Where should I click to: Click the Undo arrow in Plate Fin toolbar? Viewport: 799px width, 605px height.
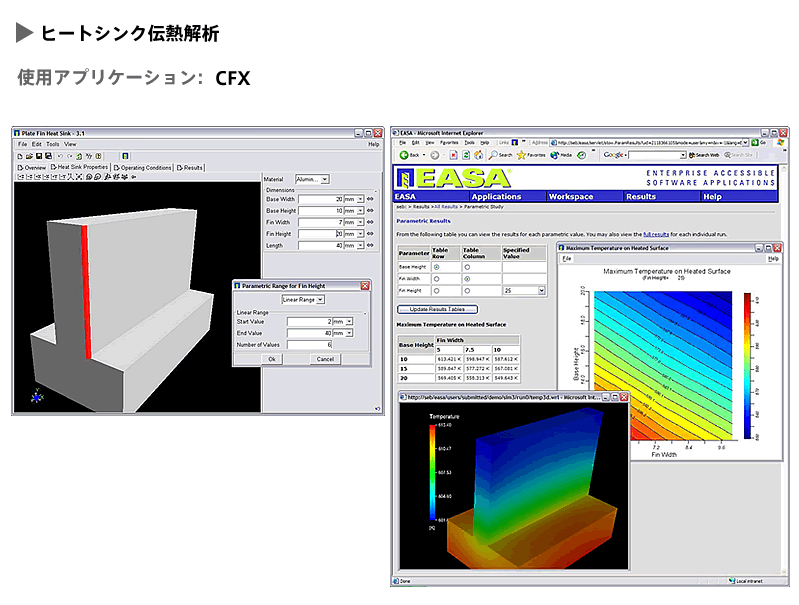60,156
